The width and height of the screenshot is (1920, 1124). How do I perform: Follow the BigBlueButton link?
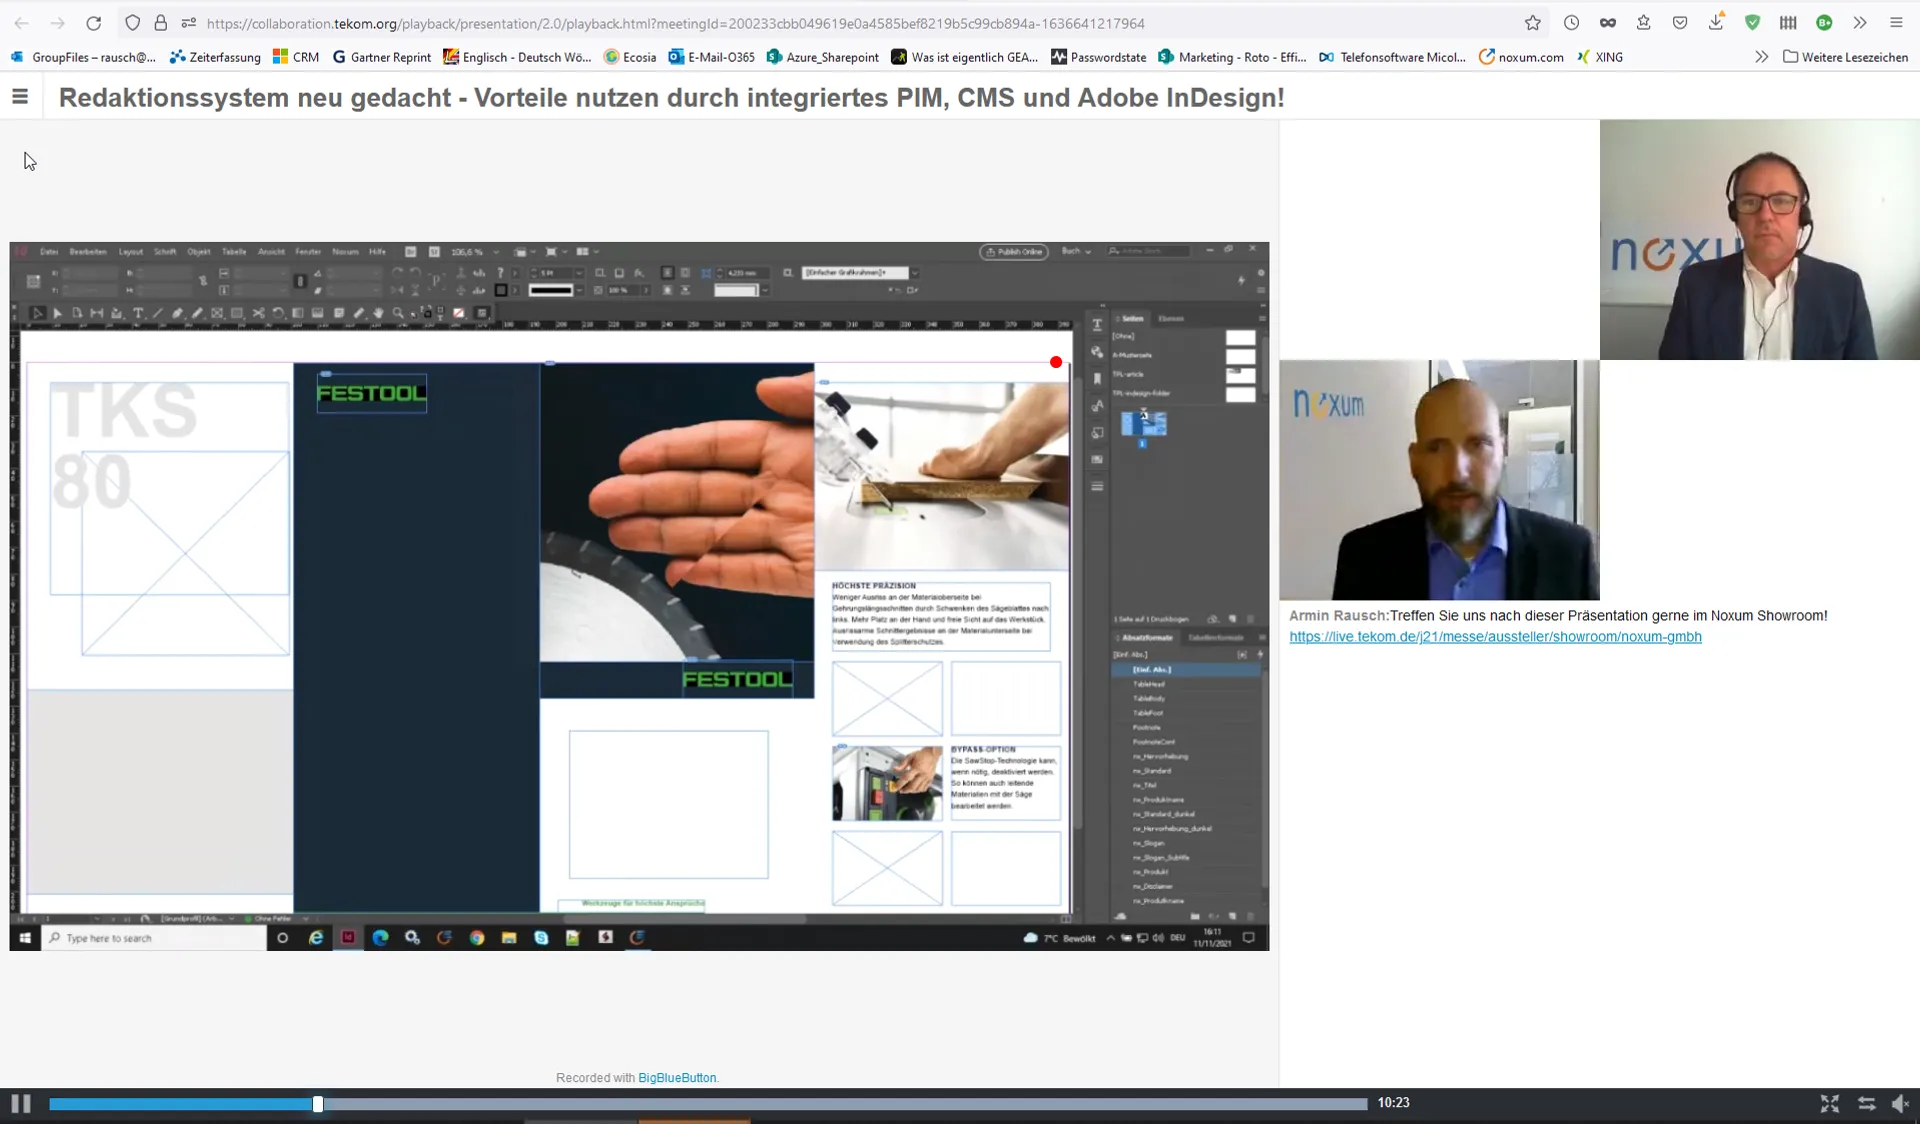click(677, 1078)
